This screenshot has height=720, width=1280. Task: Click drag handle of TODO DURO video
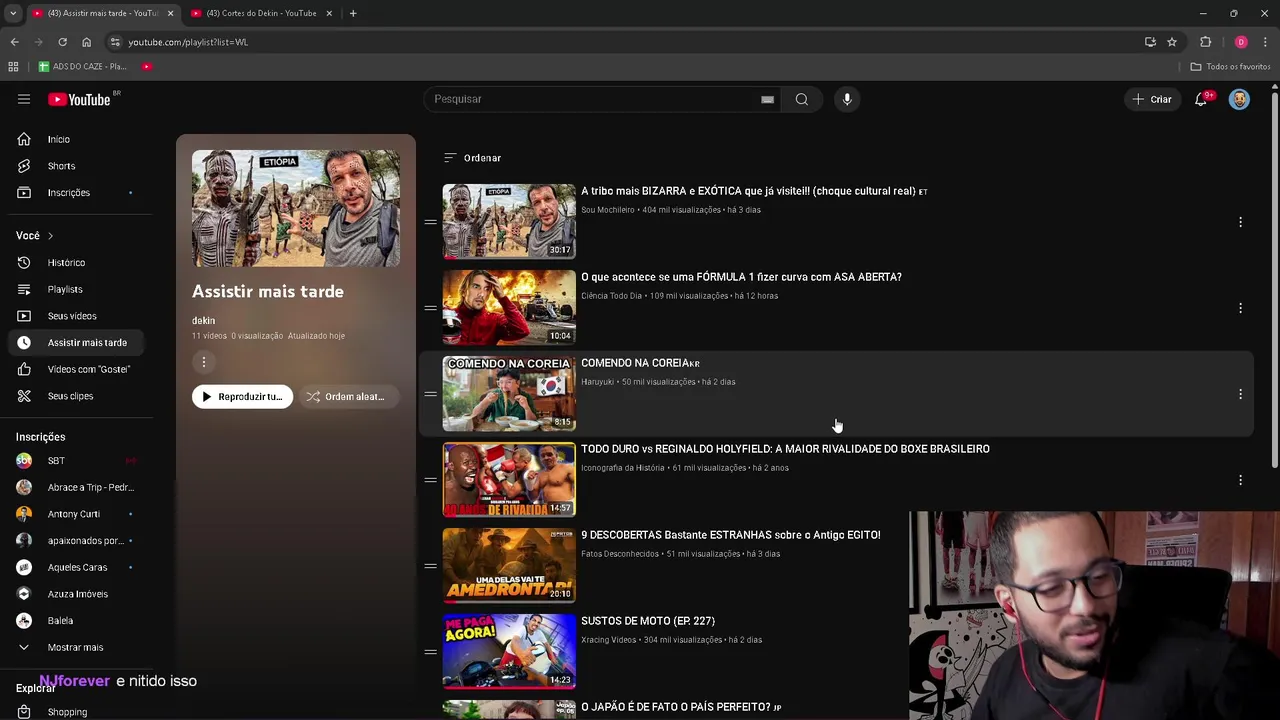[430, 480]
